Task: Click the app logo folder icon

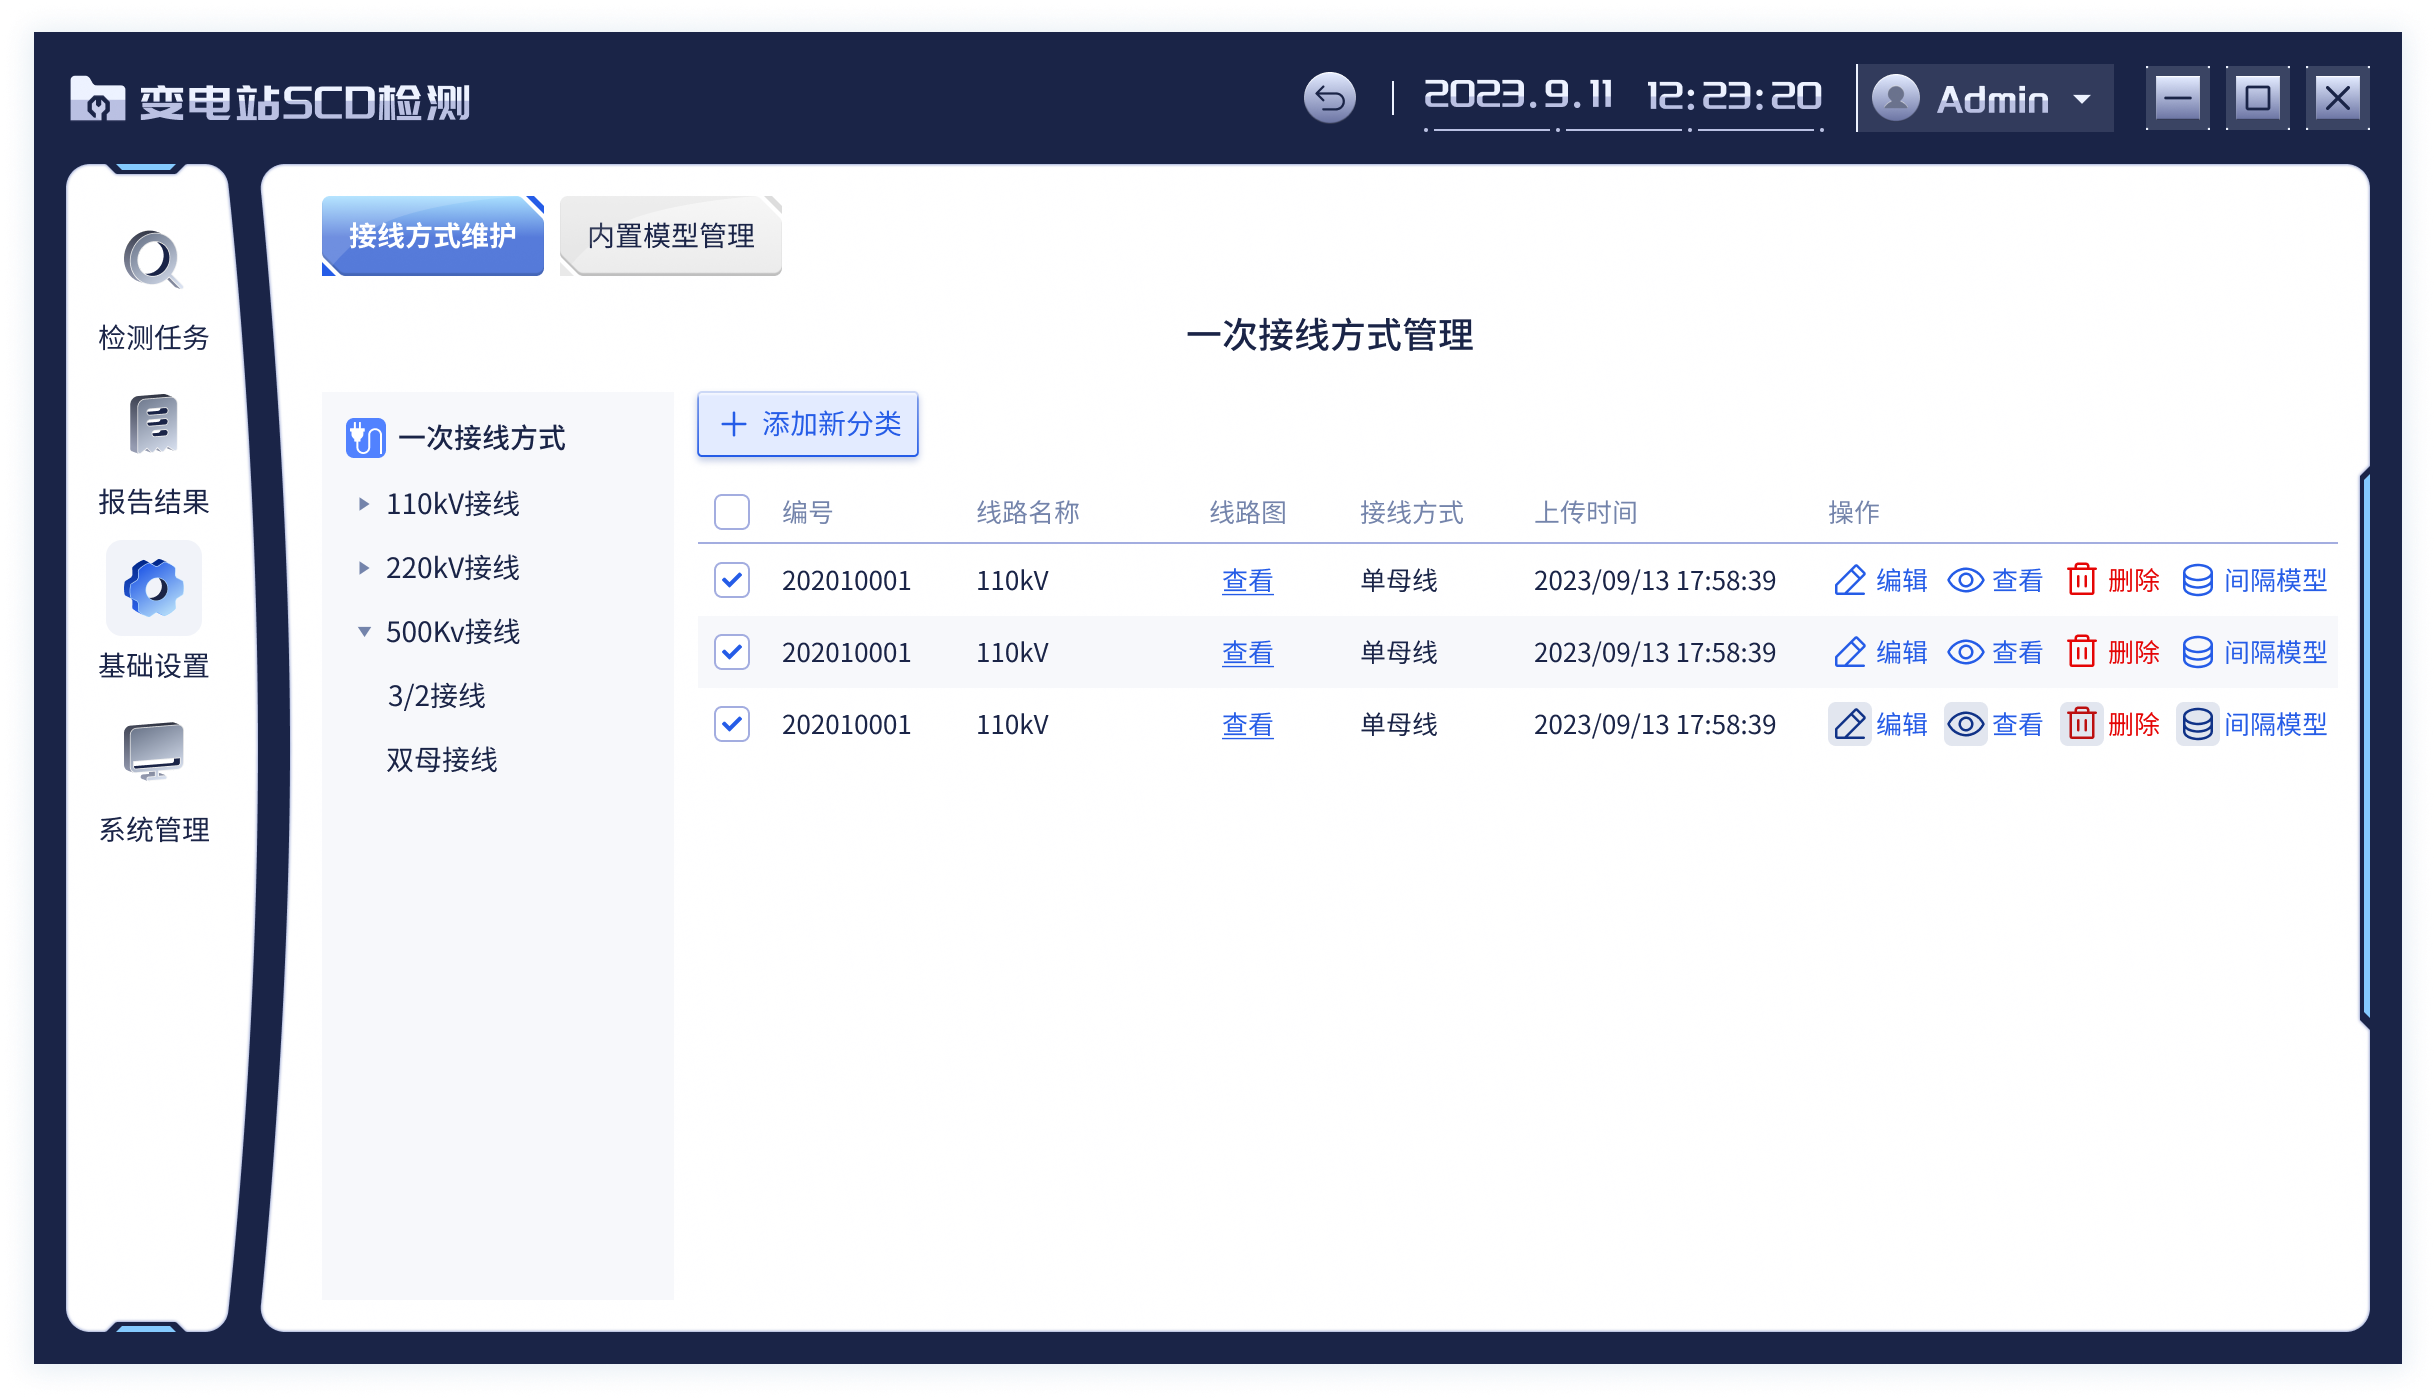Action: pos(97,99)
